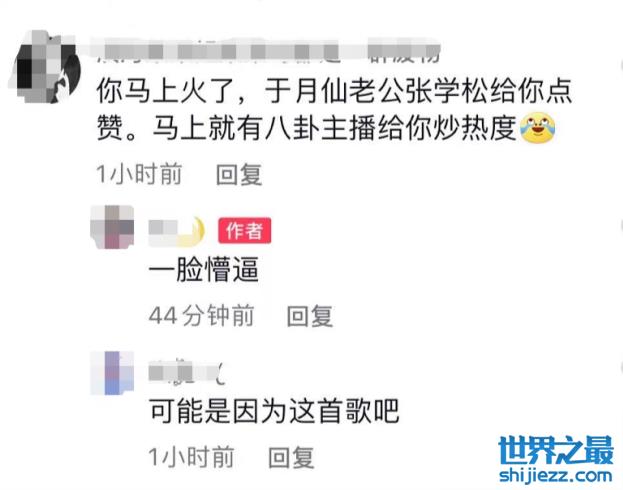The width and height of the screenshot is (623, 490).
Task: Click 1小时前 under 可能是因为这首歌吧
Action: click(191, 457)
